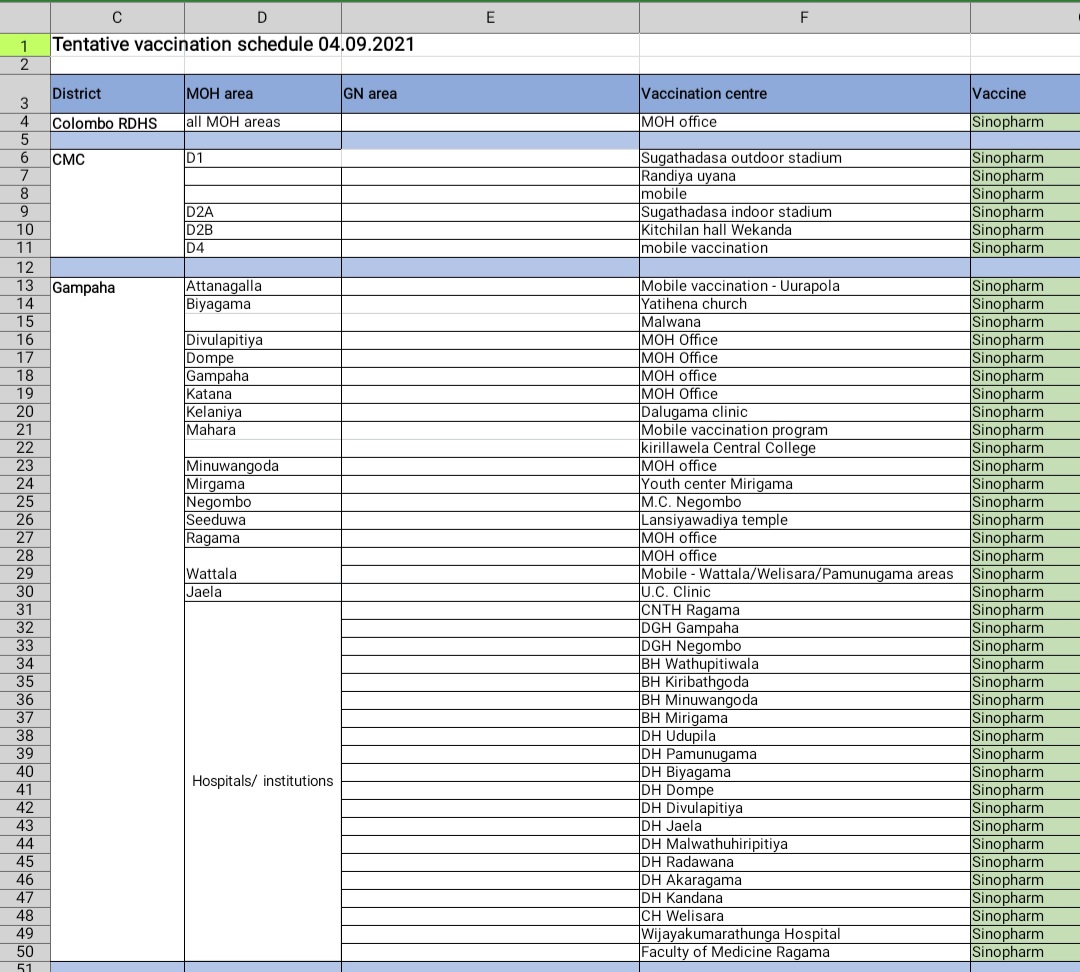Select row 50 header

25,952
